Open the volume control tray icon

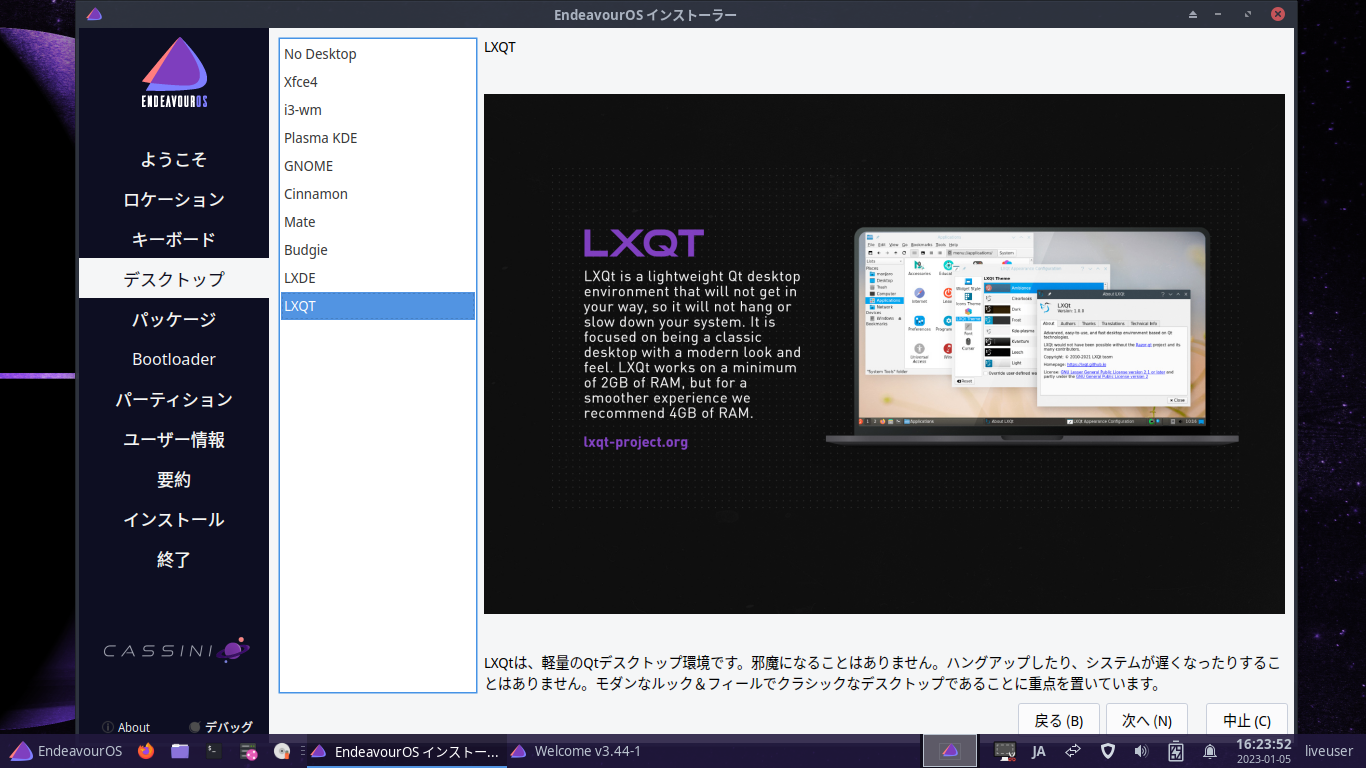coord(1141,751)
